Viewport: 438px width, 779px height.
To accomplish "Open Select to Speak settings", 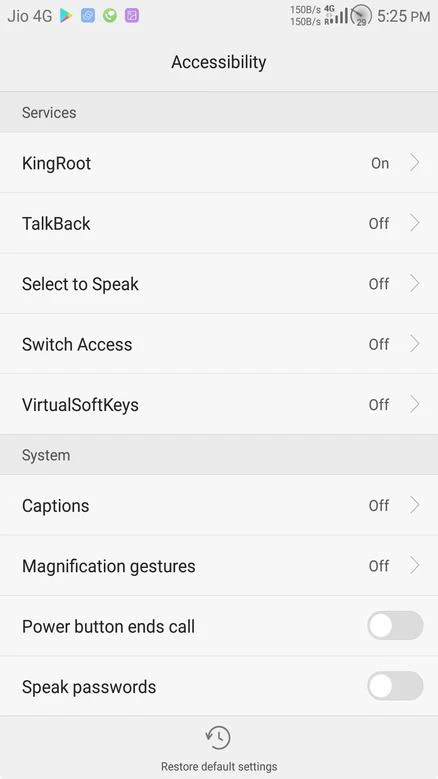I will point(219,284).
